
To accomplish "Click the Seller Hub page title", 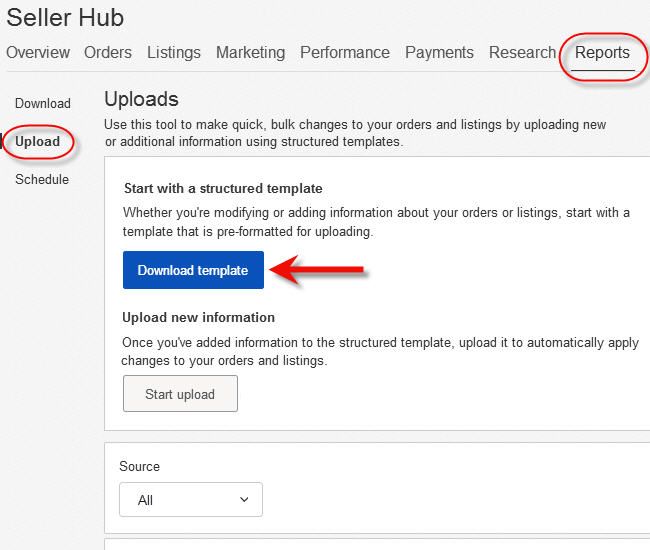I will click(x=65, y=18).
